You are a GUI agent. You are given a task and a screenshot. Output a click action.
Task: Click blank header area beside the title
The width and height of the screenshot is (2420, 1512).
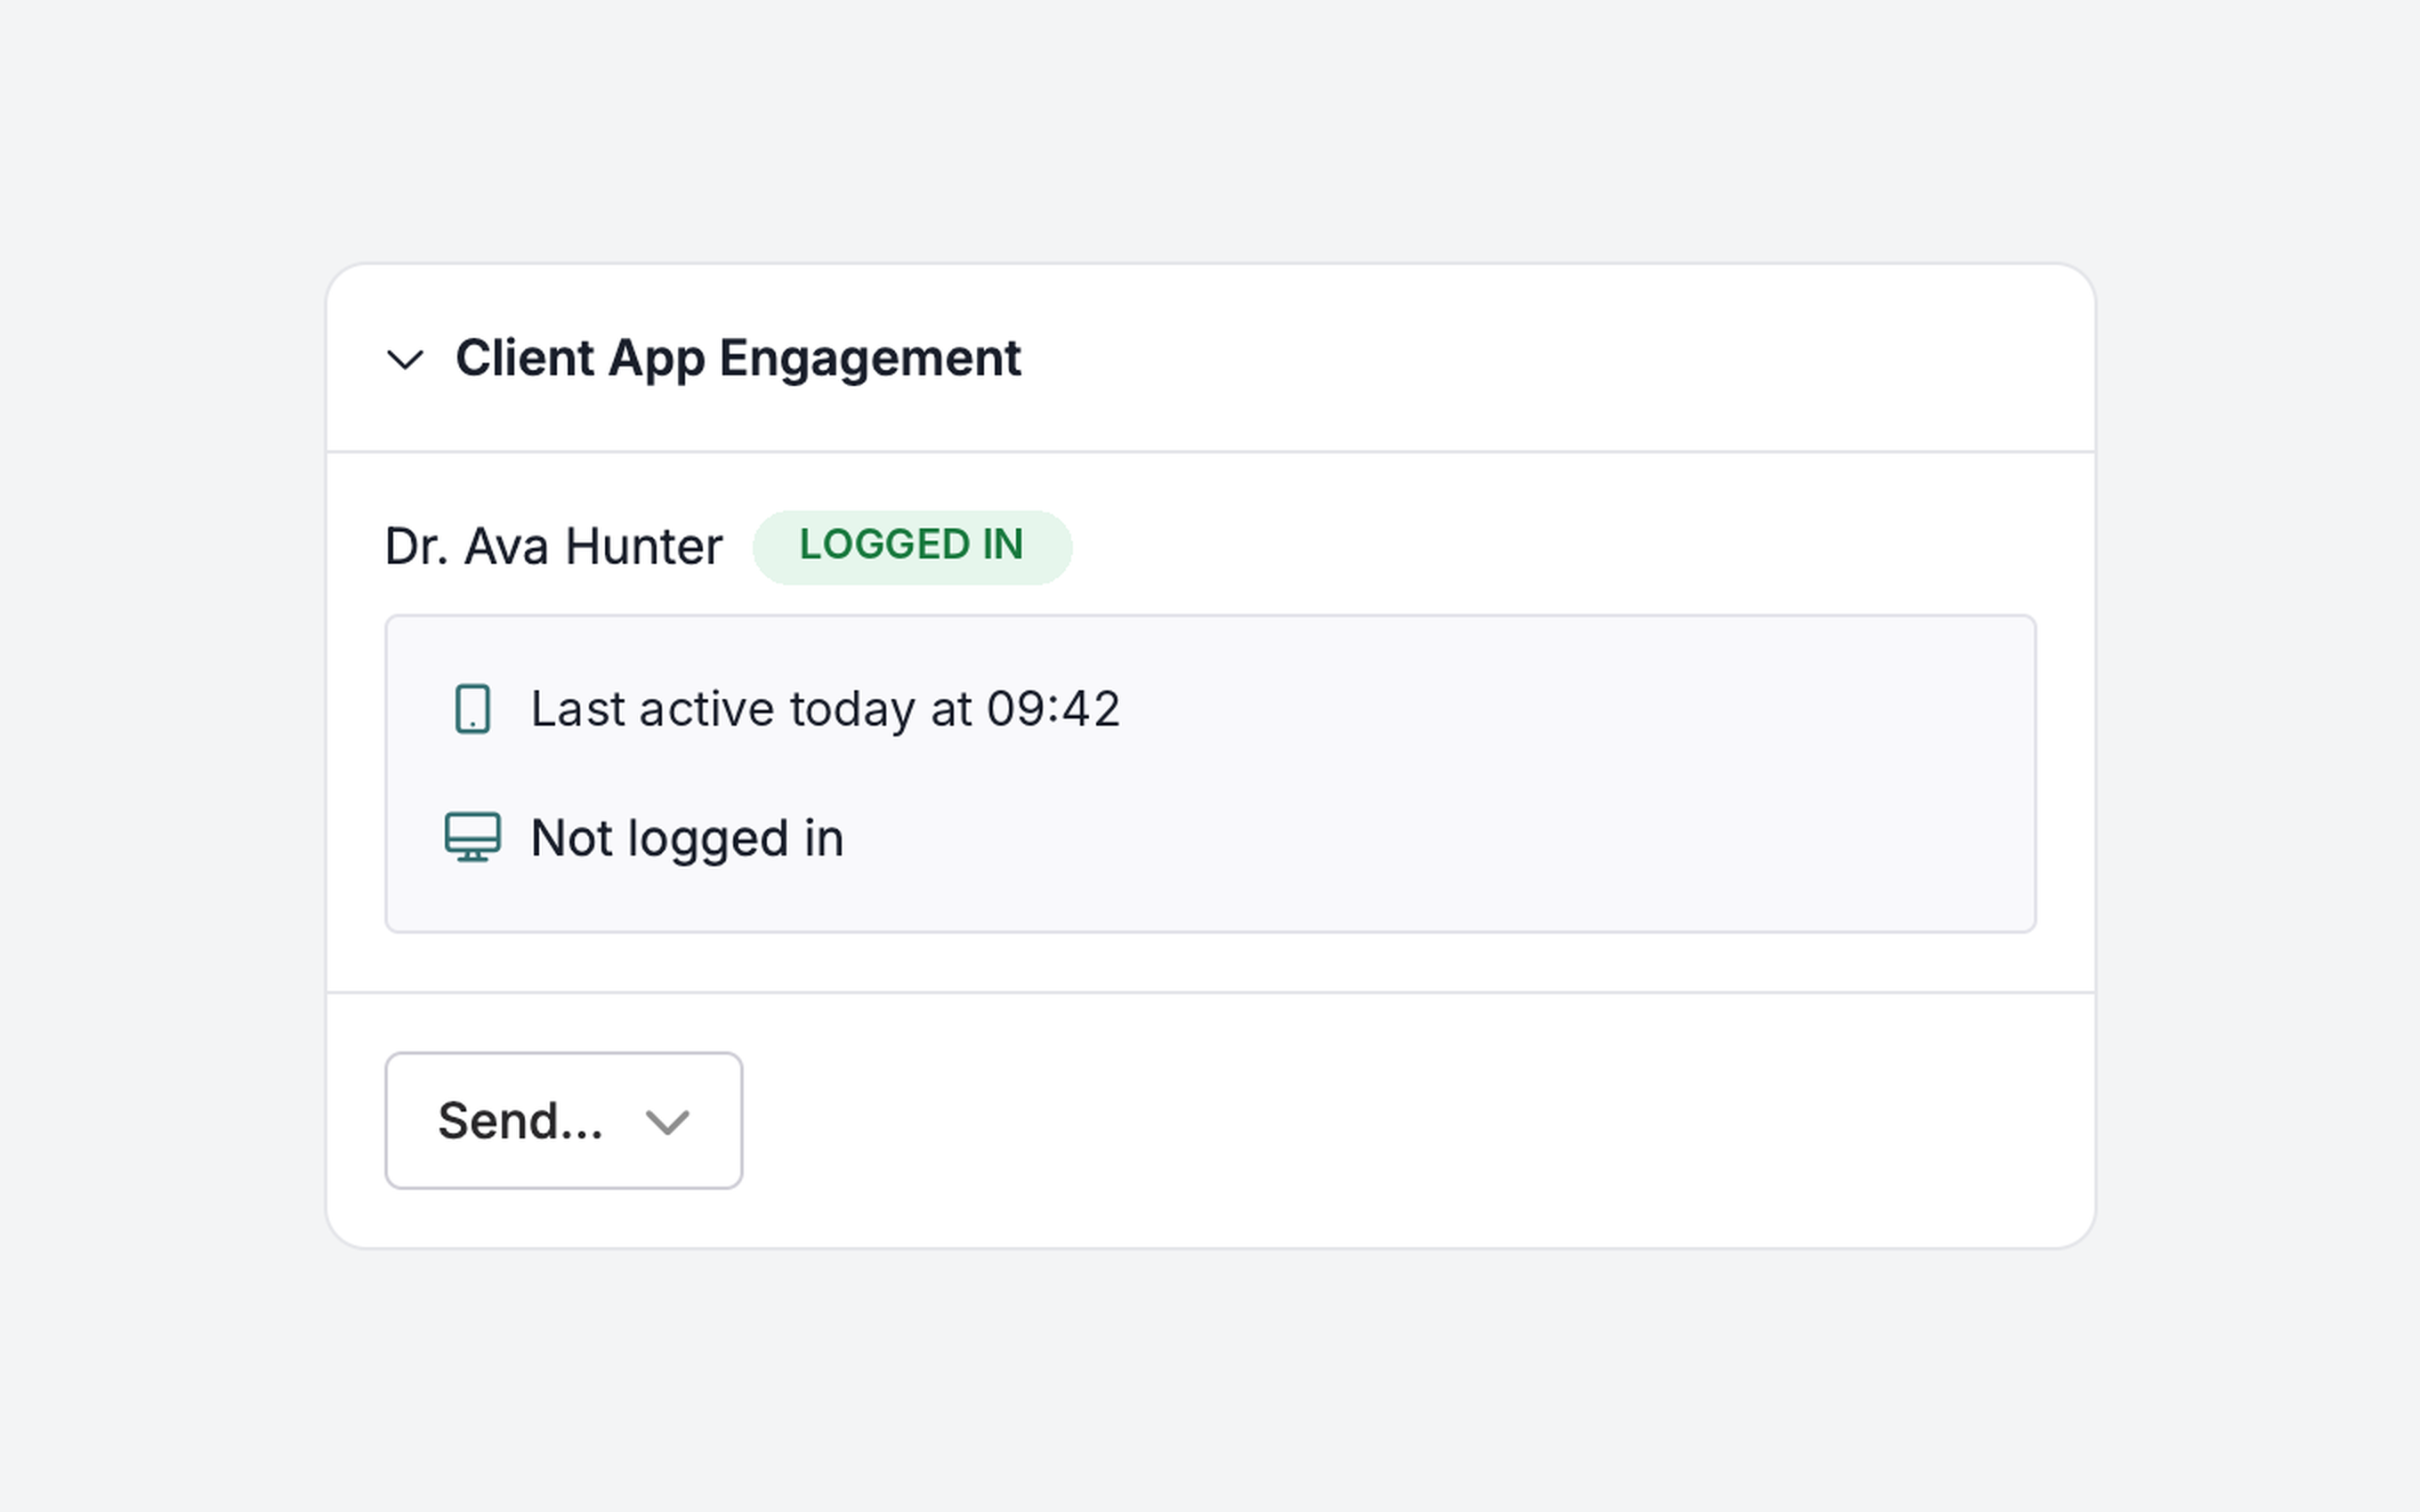click(1550, 358)
